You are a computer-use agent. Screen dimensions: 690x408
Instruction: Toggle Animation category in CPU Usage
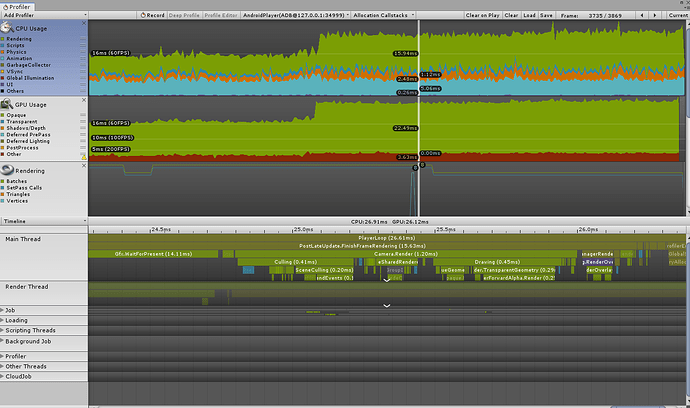pos(19,58)
